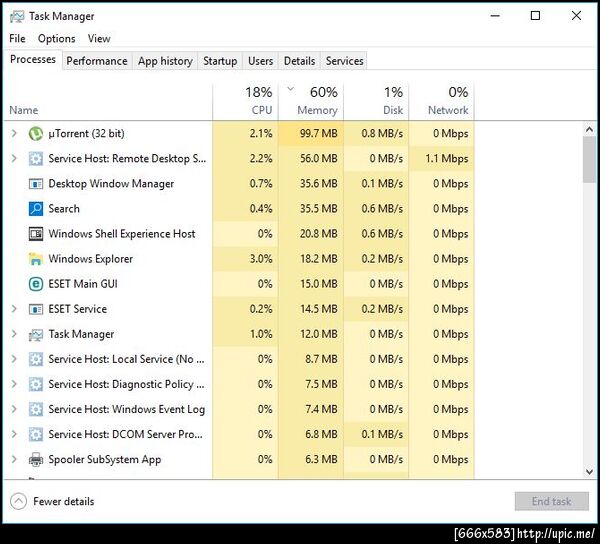This screenshot has width=600, height=544.
Task: Maximize the Task Manager window
Action: [535, 16]
